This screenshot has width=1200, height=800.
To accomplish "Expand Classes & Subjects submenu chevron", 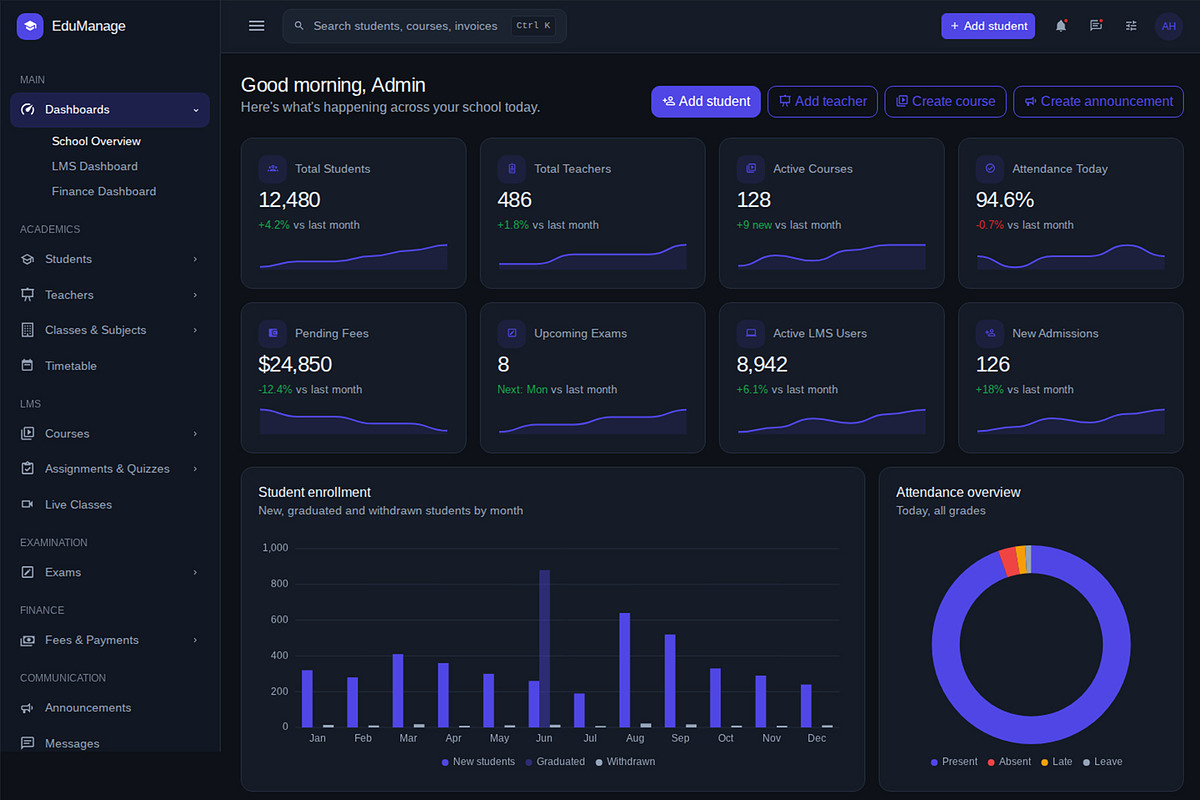I will [x=195, y=330].
